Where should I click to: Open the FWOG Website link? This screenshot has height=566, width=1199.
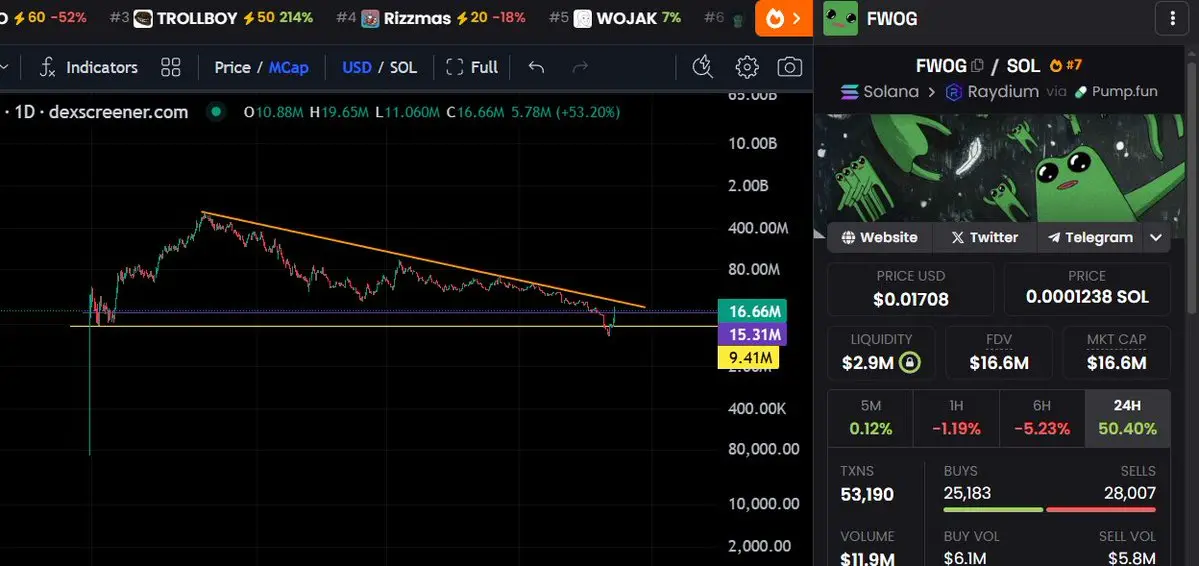tap(879, 237)
